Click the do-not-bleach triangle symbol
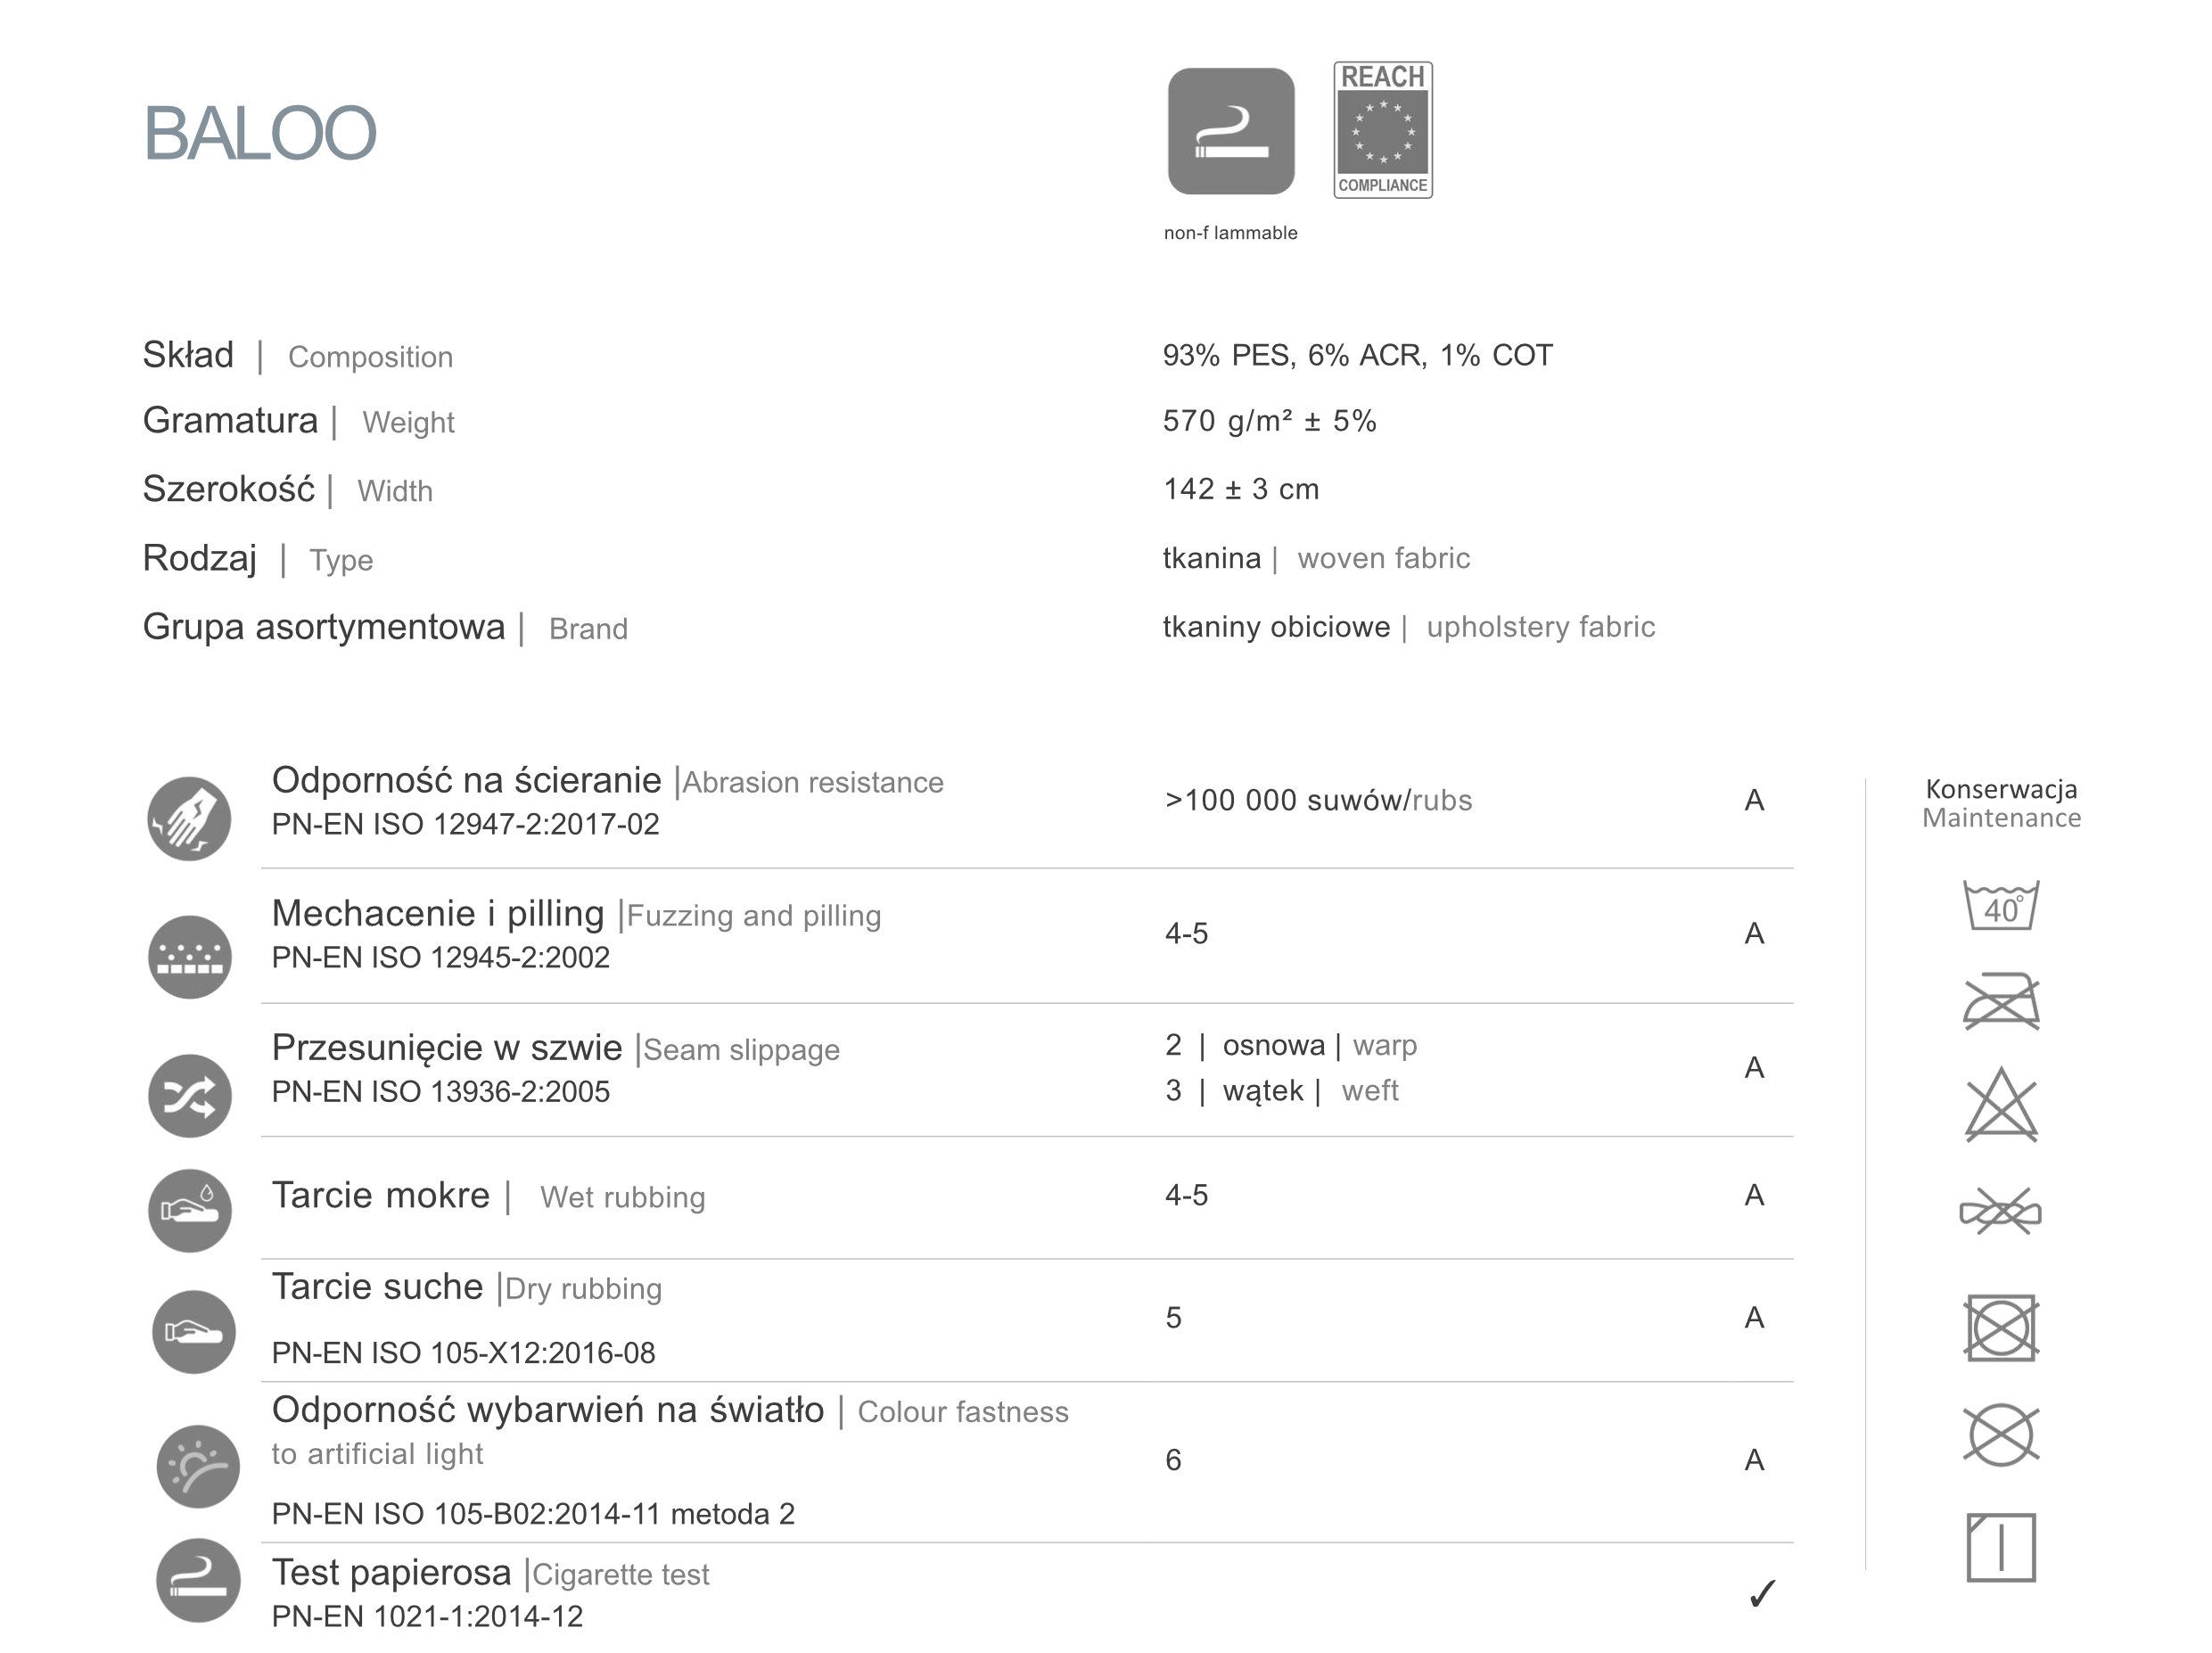 tap(2000, 1104)
